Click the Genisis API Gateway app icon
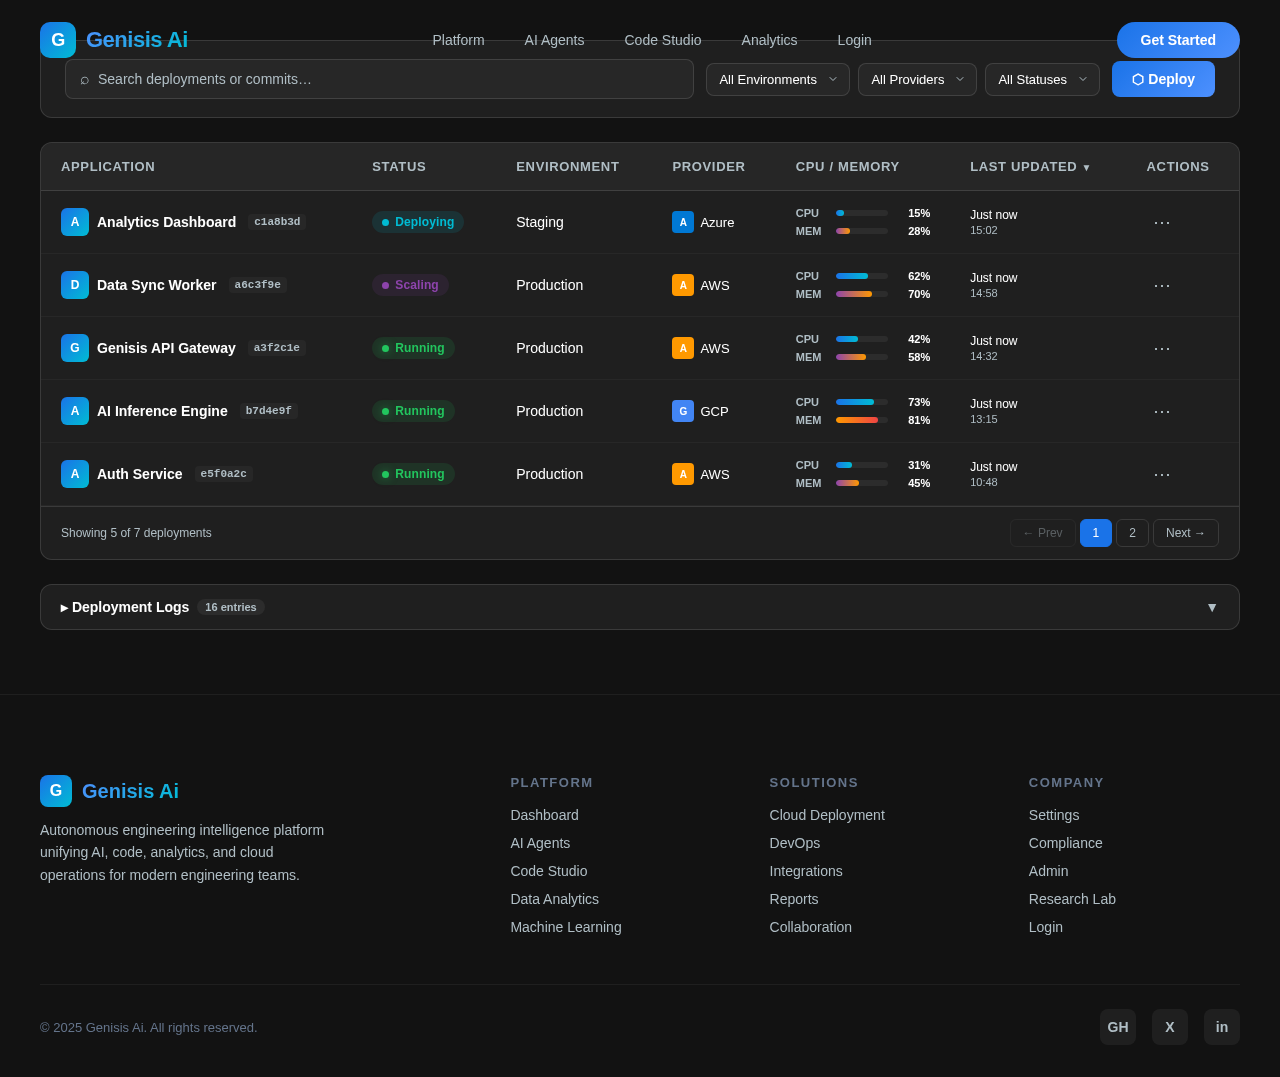1280x1077 pixels. coord(75,348)
